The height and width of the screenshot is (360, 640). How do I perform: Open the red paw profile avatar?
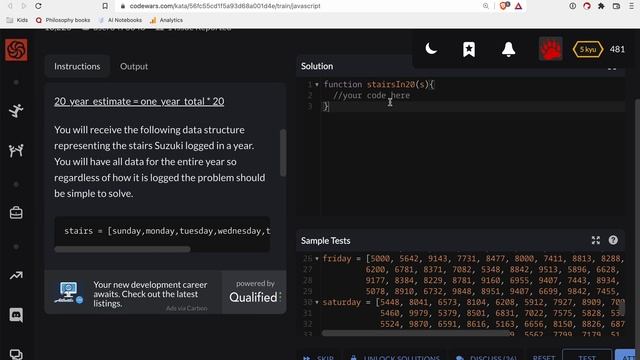click(x=551, y=49)
